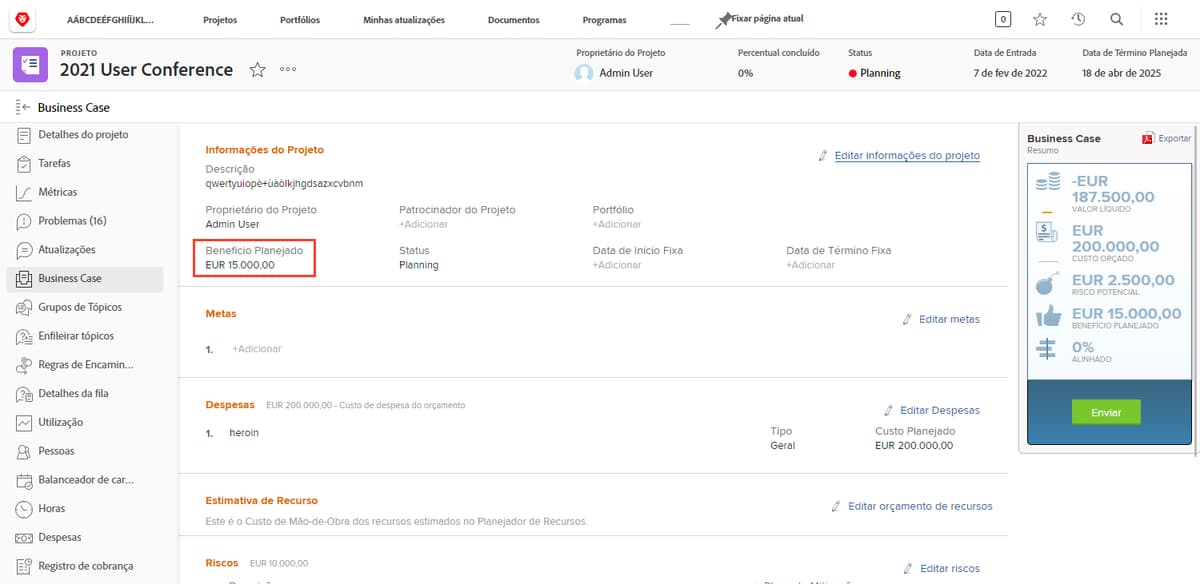
Task: Open the more options ellipsis next to project name
Action: 288,70
